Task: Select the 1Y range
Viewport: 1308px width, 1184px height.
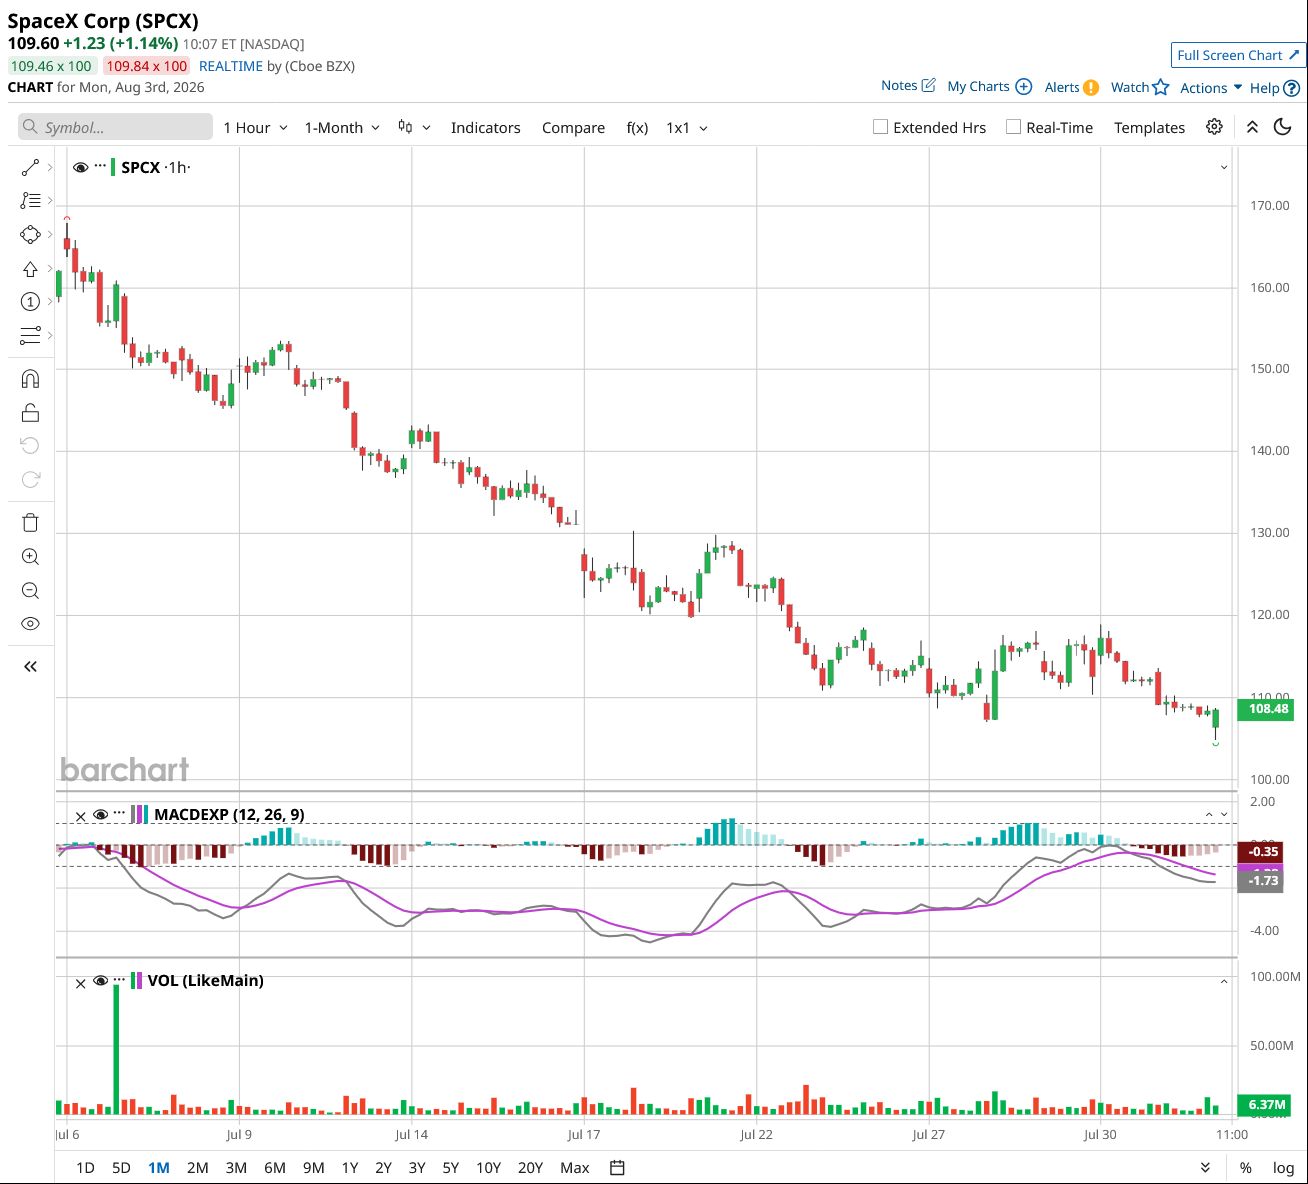Action: click(350, 1168)
